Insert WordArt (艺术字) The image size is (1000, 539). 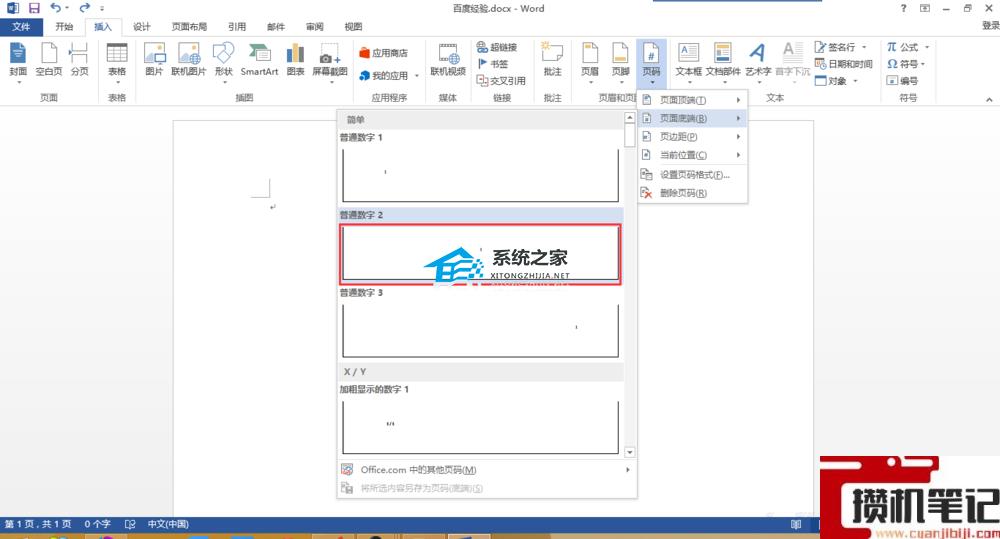[x=758, y=63]
